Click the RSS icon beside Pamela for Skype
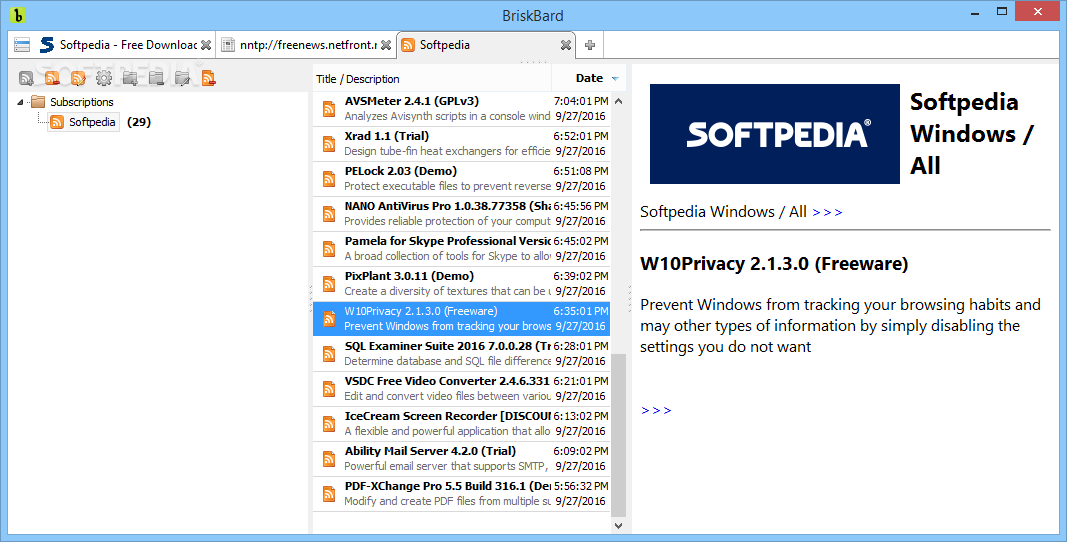 329,249
